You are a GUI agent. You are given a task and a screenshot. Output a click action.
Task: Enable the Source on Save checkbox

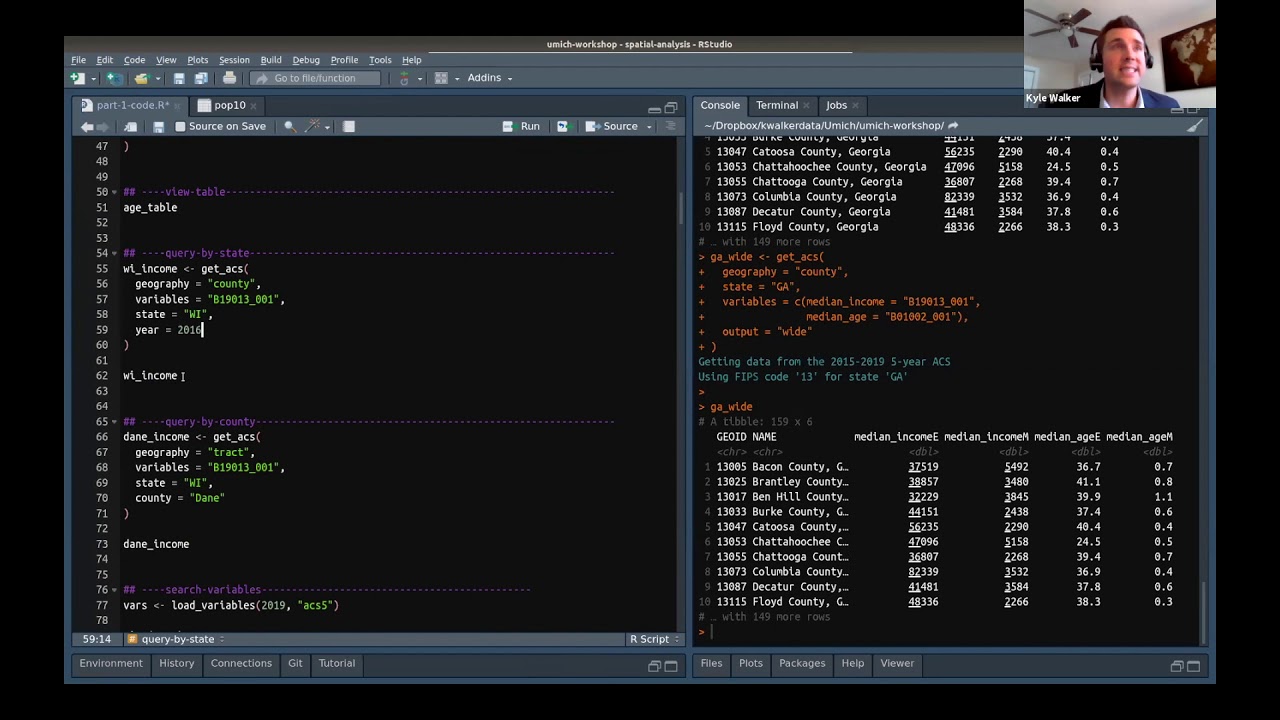pos(180,127)
